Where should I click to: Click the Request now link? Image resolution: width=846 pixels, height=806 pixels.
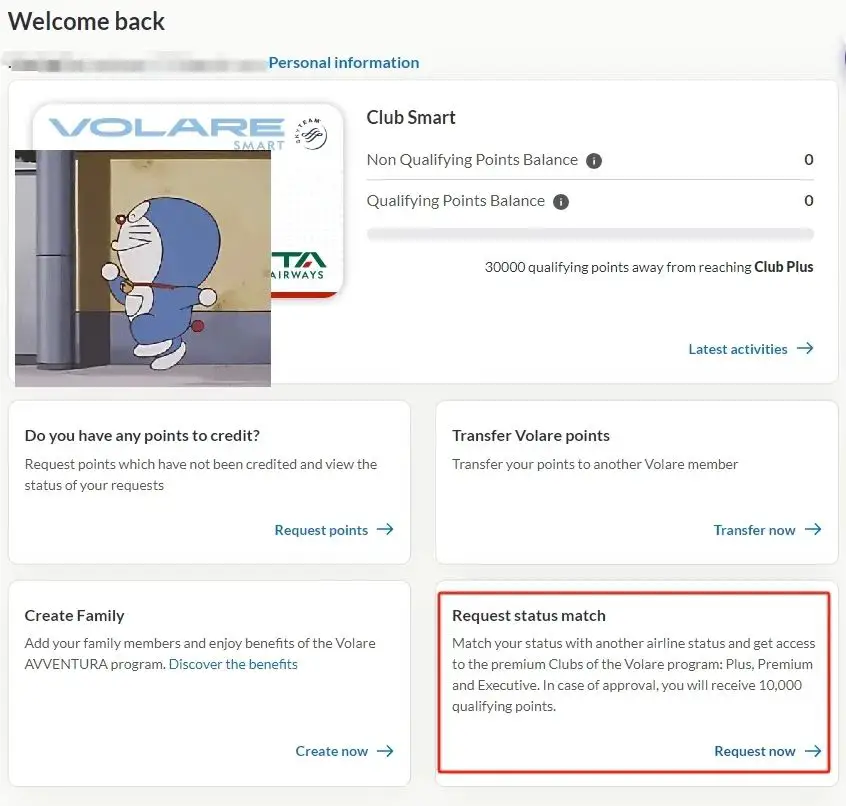pos(755,751)
